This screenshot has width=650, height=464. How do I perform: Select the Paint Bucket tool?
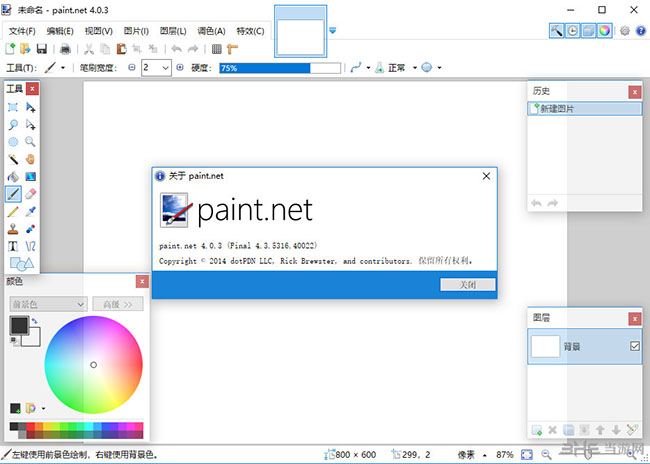[13, 177]
